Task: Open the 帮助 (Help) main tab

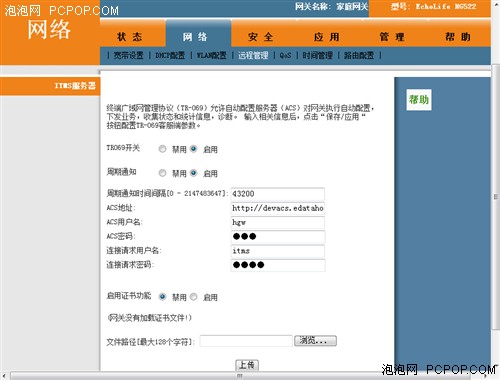Action: 459,34
